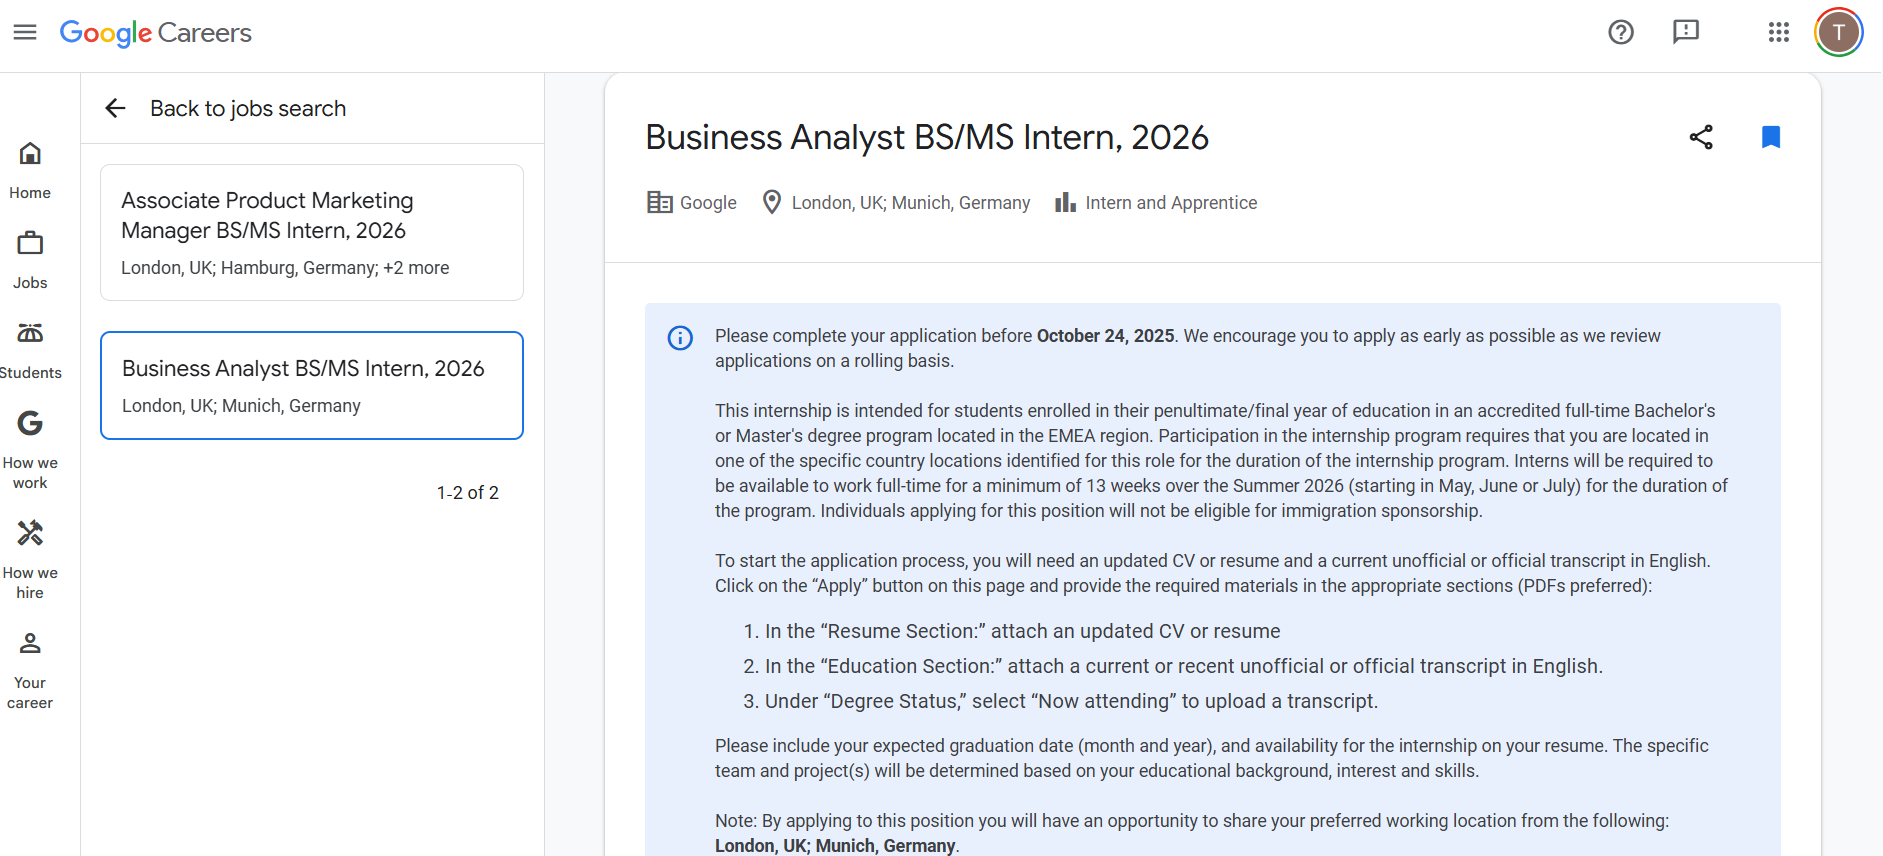Click the Google Careers logo
The image size is (1883, 856).
(156, 33)
